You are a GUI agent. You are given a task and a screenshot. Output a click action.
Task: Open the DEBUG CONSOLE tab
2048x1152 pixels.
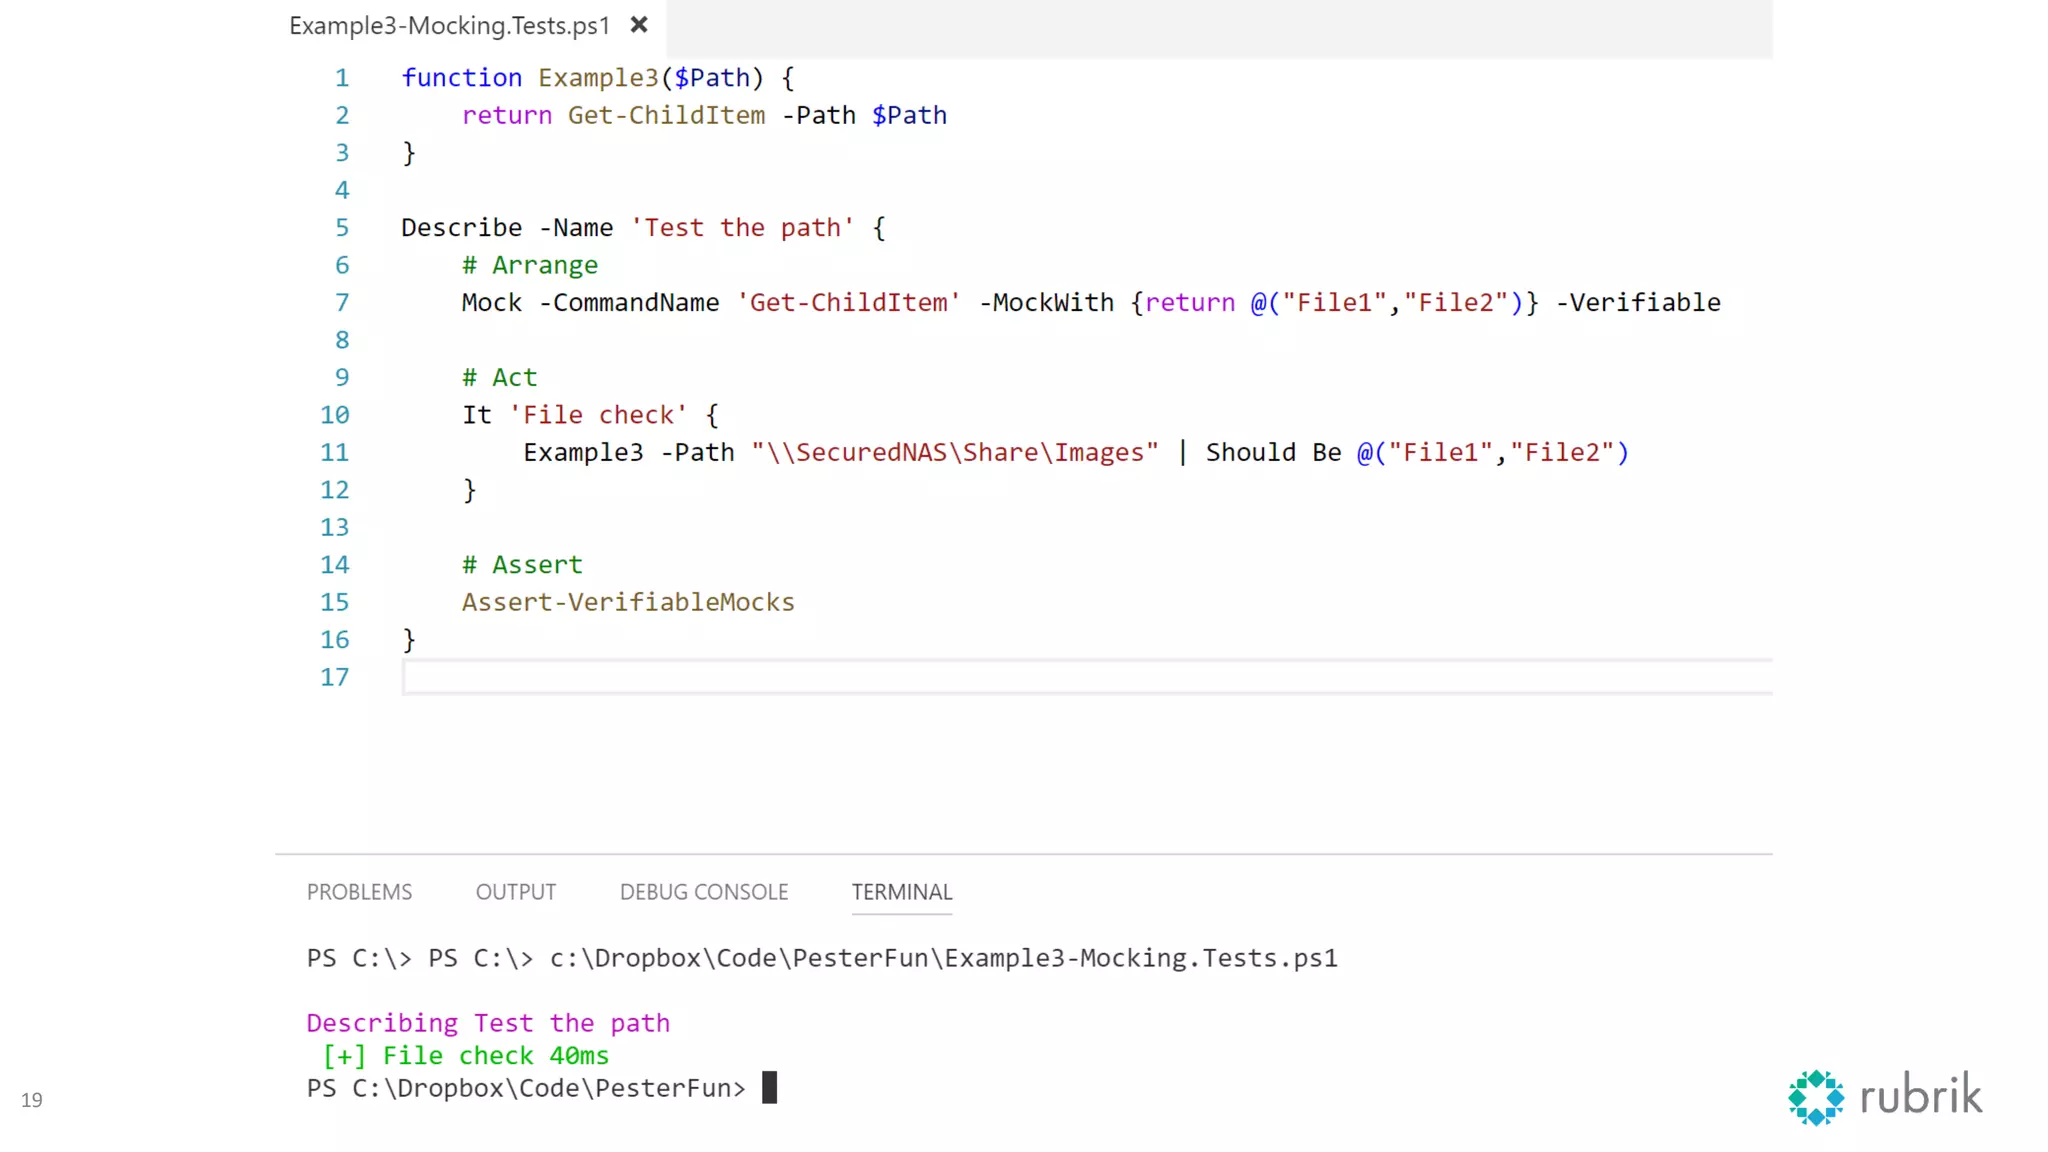pos(704,892)
